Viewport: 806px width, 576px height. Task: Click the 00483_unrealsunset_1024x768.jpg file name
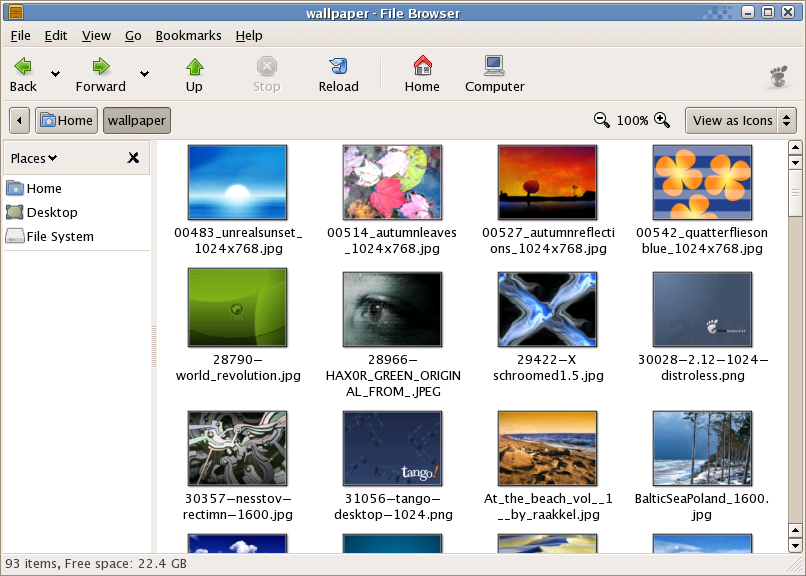pos(239,240)
